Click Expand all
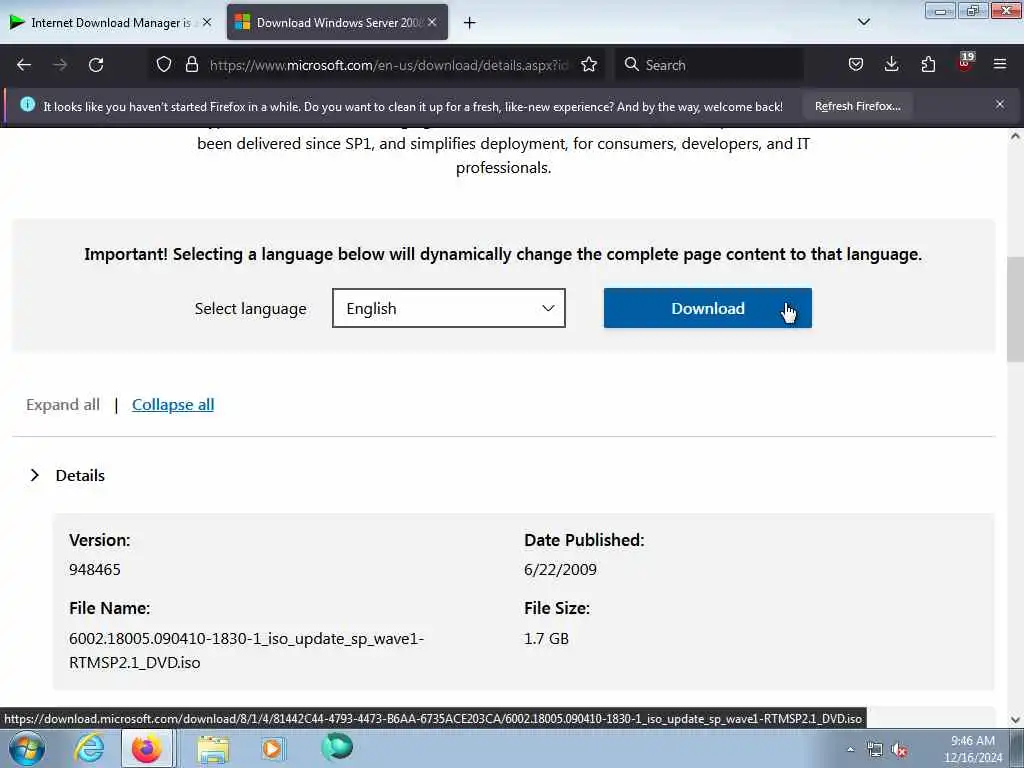 [63, 405]
